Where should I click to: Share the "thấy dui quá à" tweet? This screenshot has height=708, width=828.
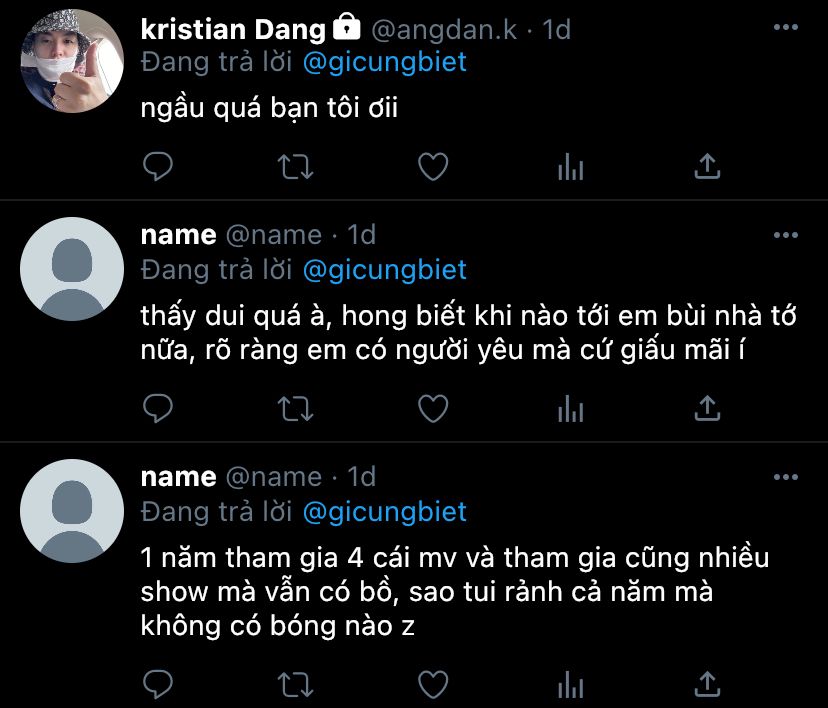point(707,407)
